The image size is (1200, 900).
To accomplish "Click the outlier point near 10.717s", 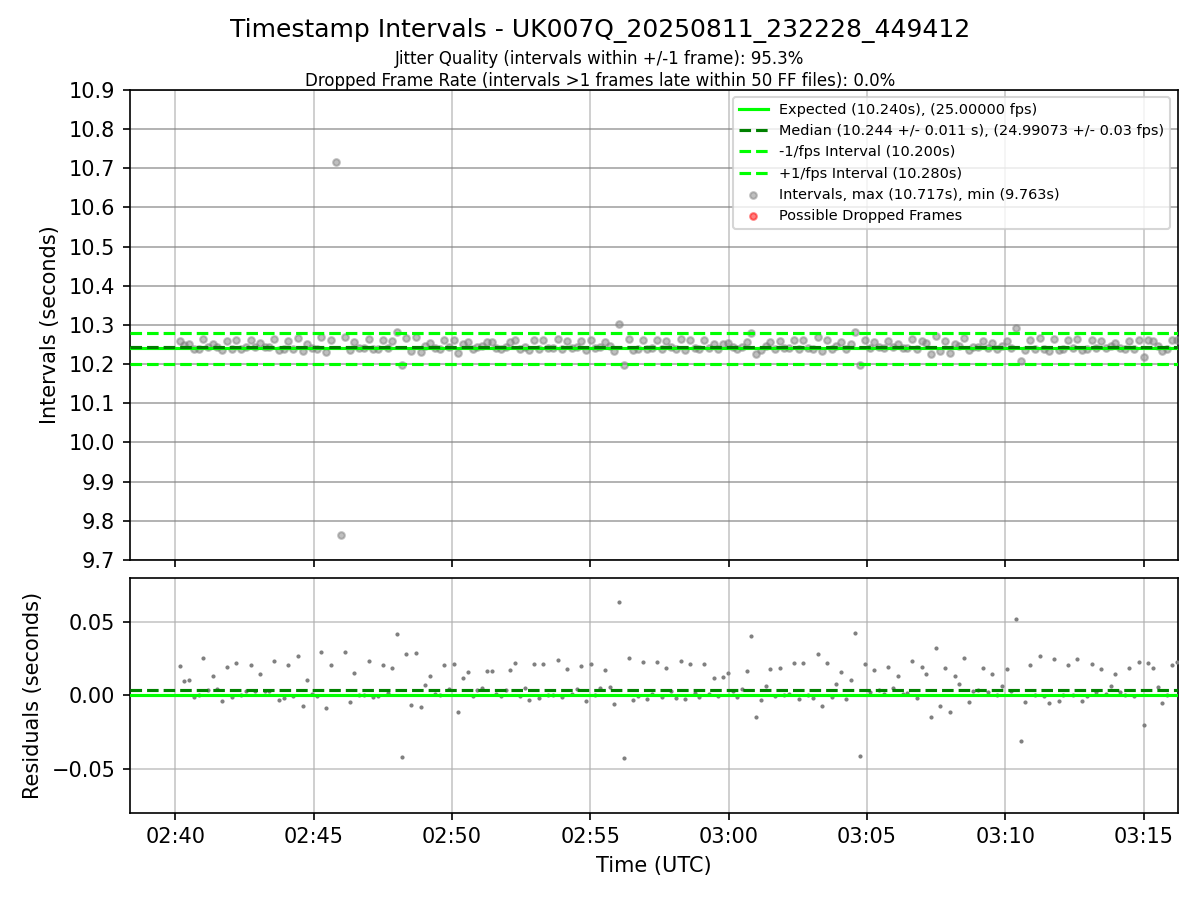I will point(336,162).
